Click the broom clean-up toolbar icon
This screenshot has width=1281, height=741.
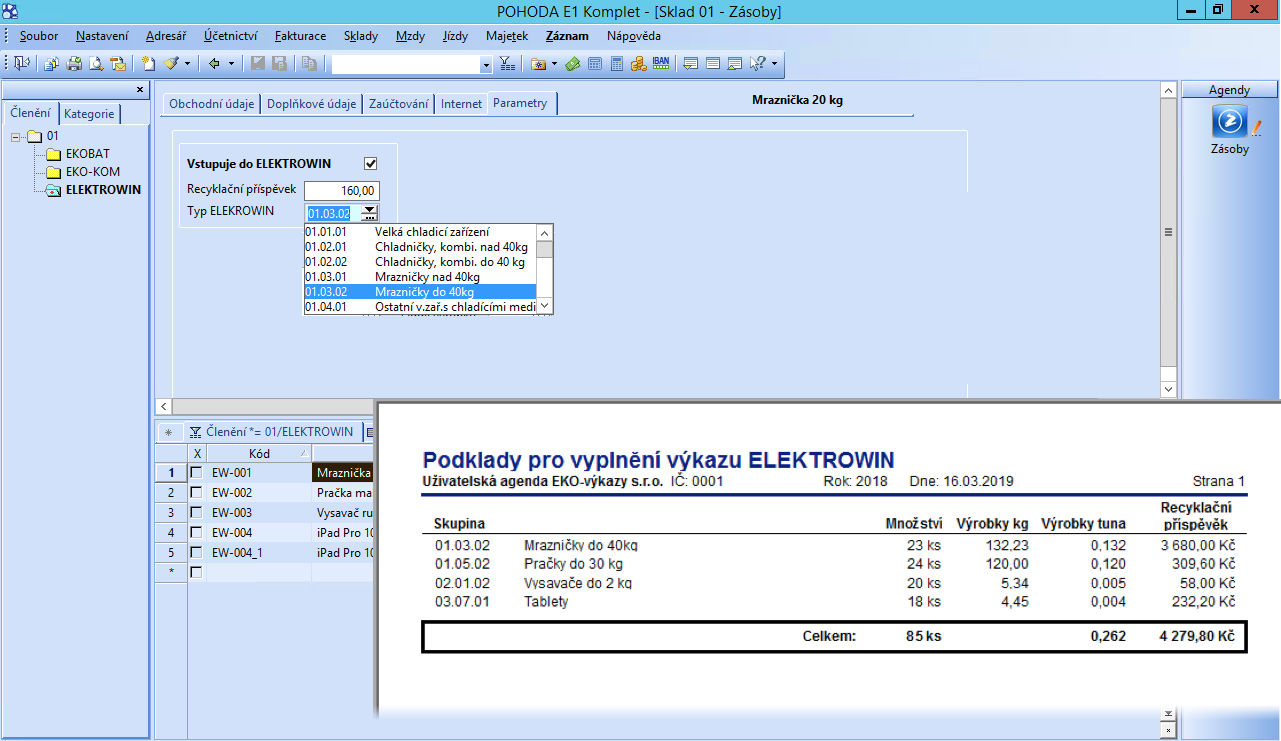tap(171, 63)
